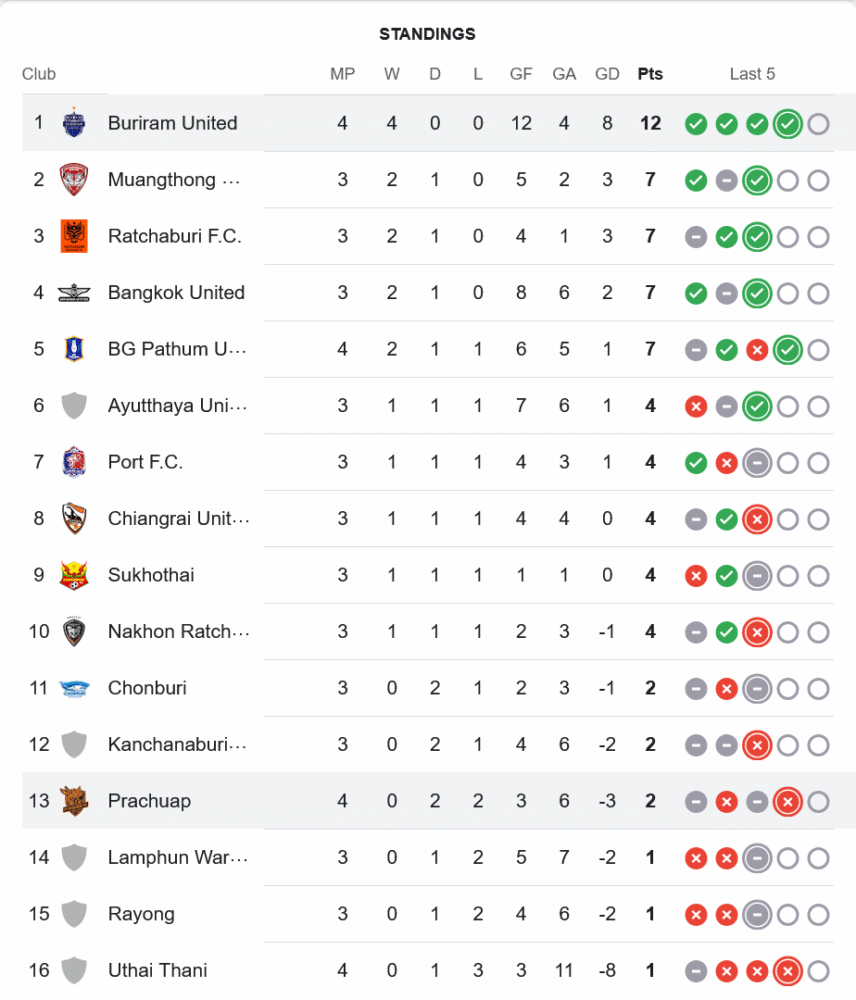The width and height of the screenshot is (856, 1000).
Task: Click the GD column header
Action: (607, 74)
